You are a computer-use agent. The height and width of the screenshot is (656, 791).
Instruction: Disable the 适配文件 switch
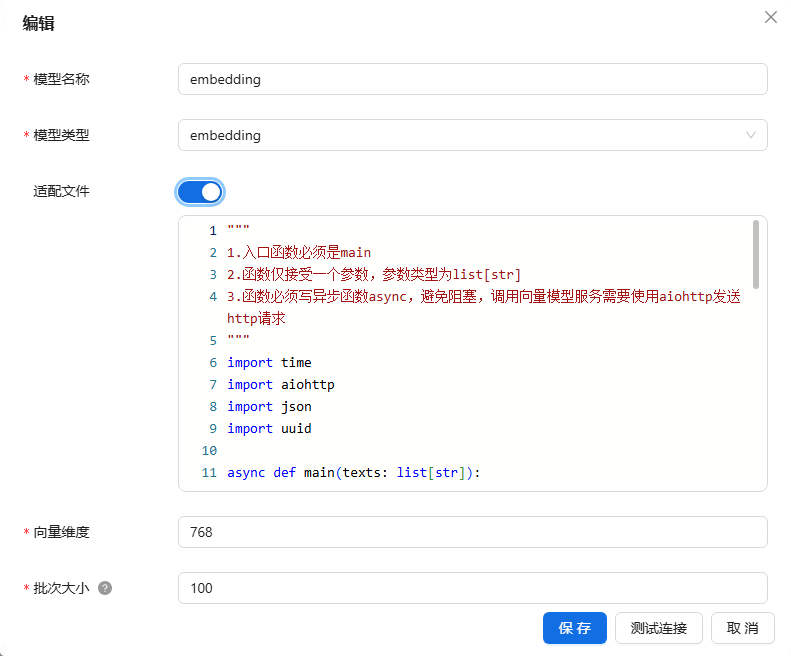click(x=200, y=192)
